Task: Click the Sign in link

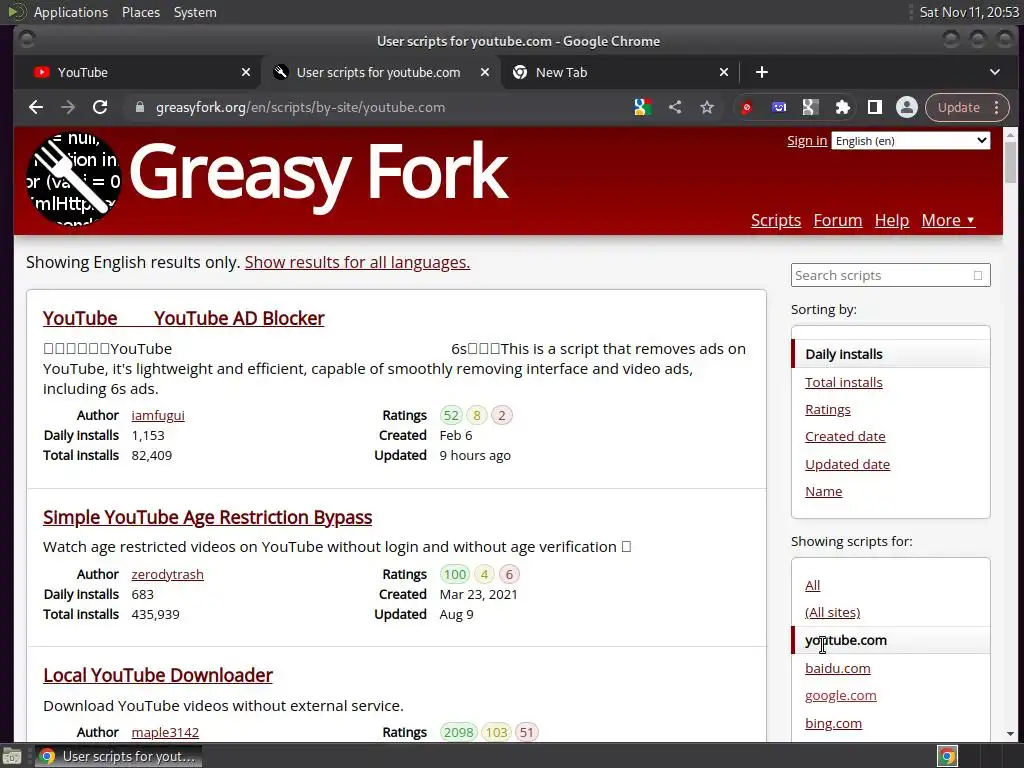Action: click(x=807, y=140)
